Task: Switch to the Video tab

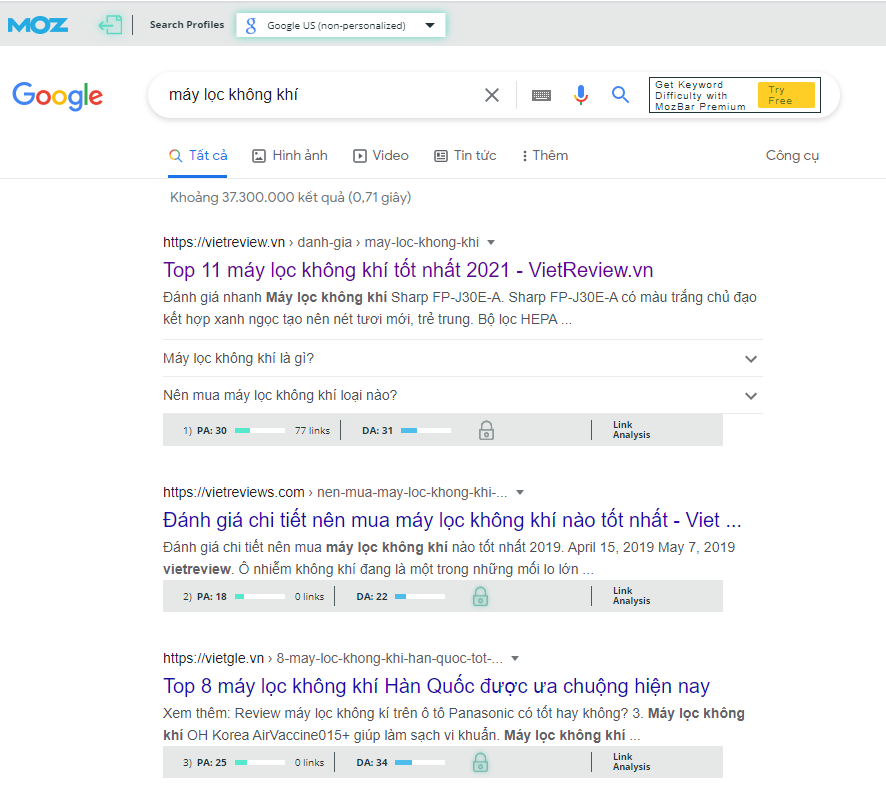Action: point(381,155)
